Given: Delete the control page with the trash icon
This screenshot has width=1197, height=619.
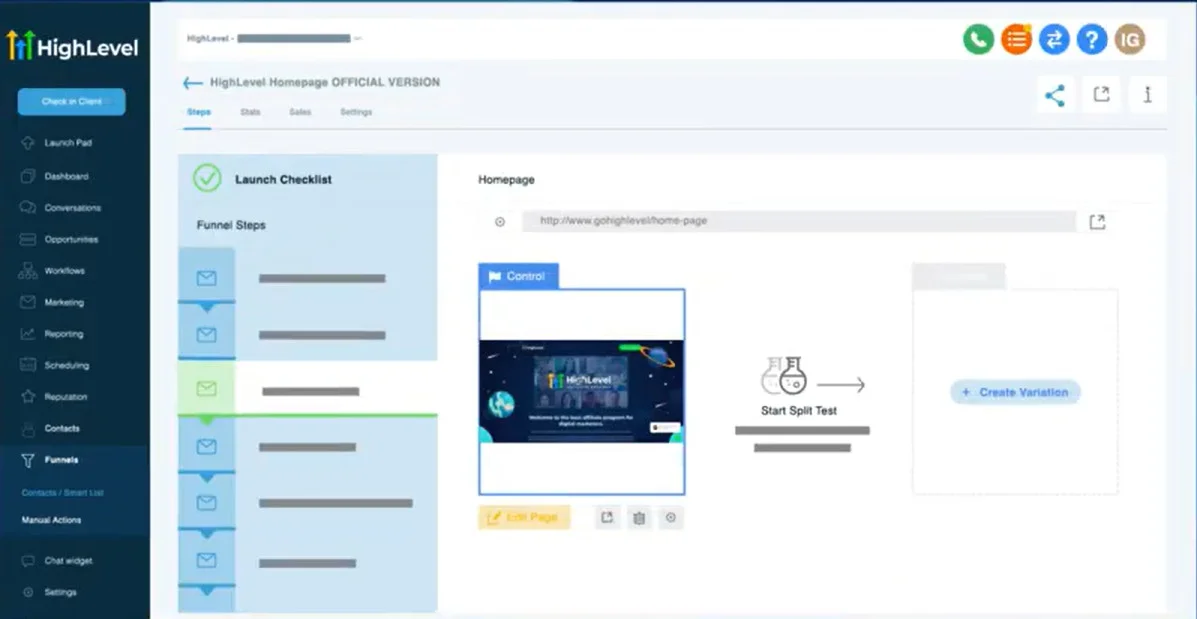Looking at the screenshot, I should coord(639,517).
